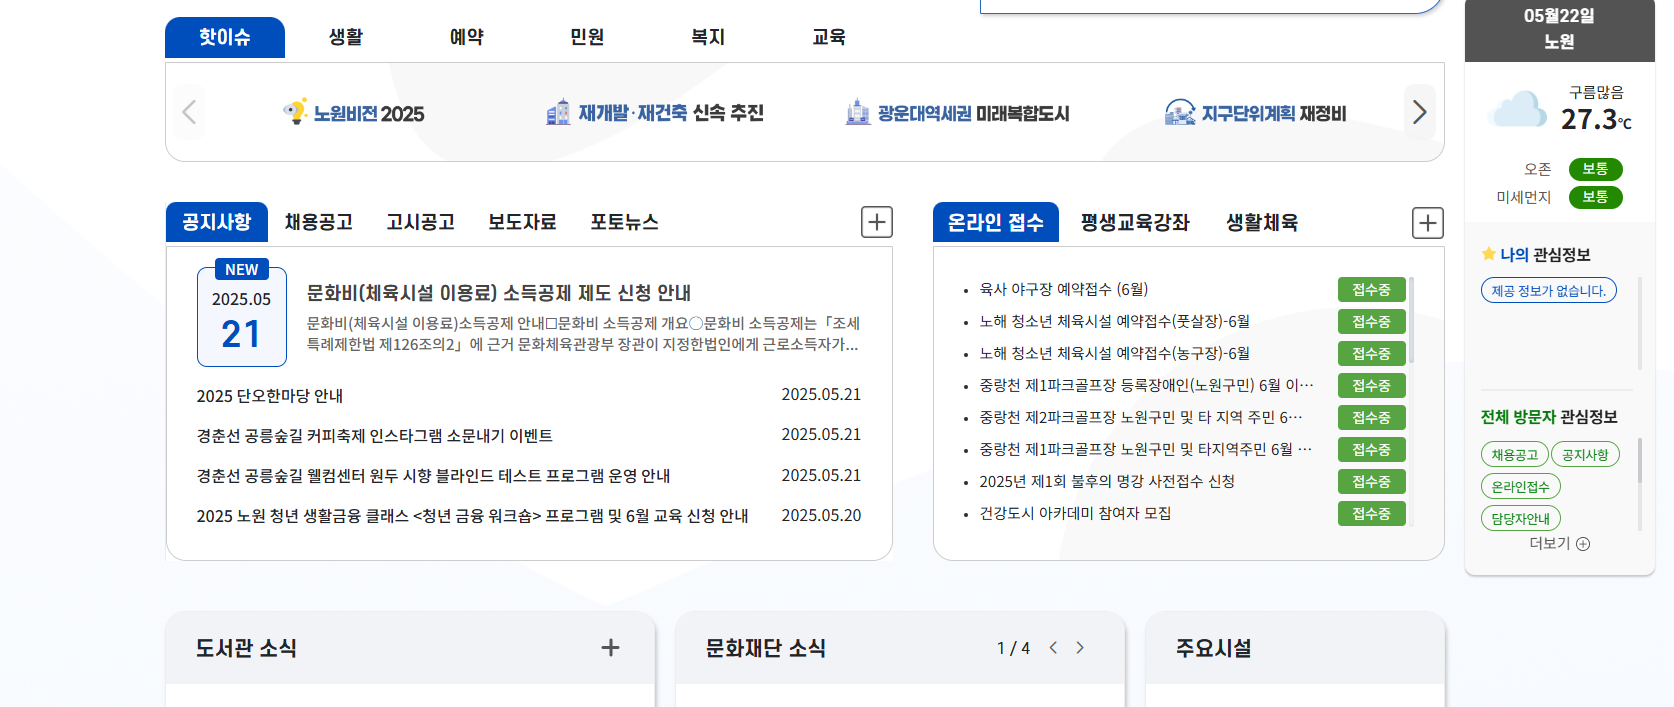This screenshot has height=707, width=1674.
Task: Switch to the 고시공고 tab
Action: [421, 222]
